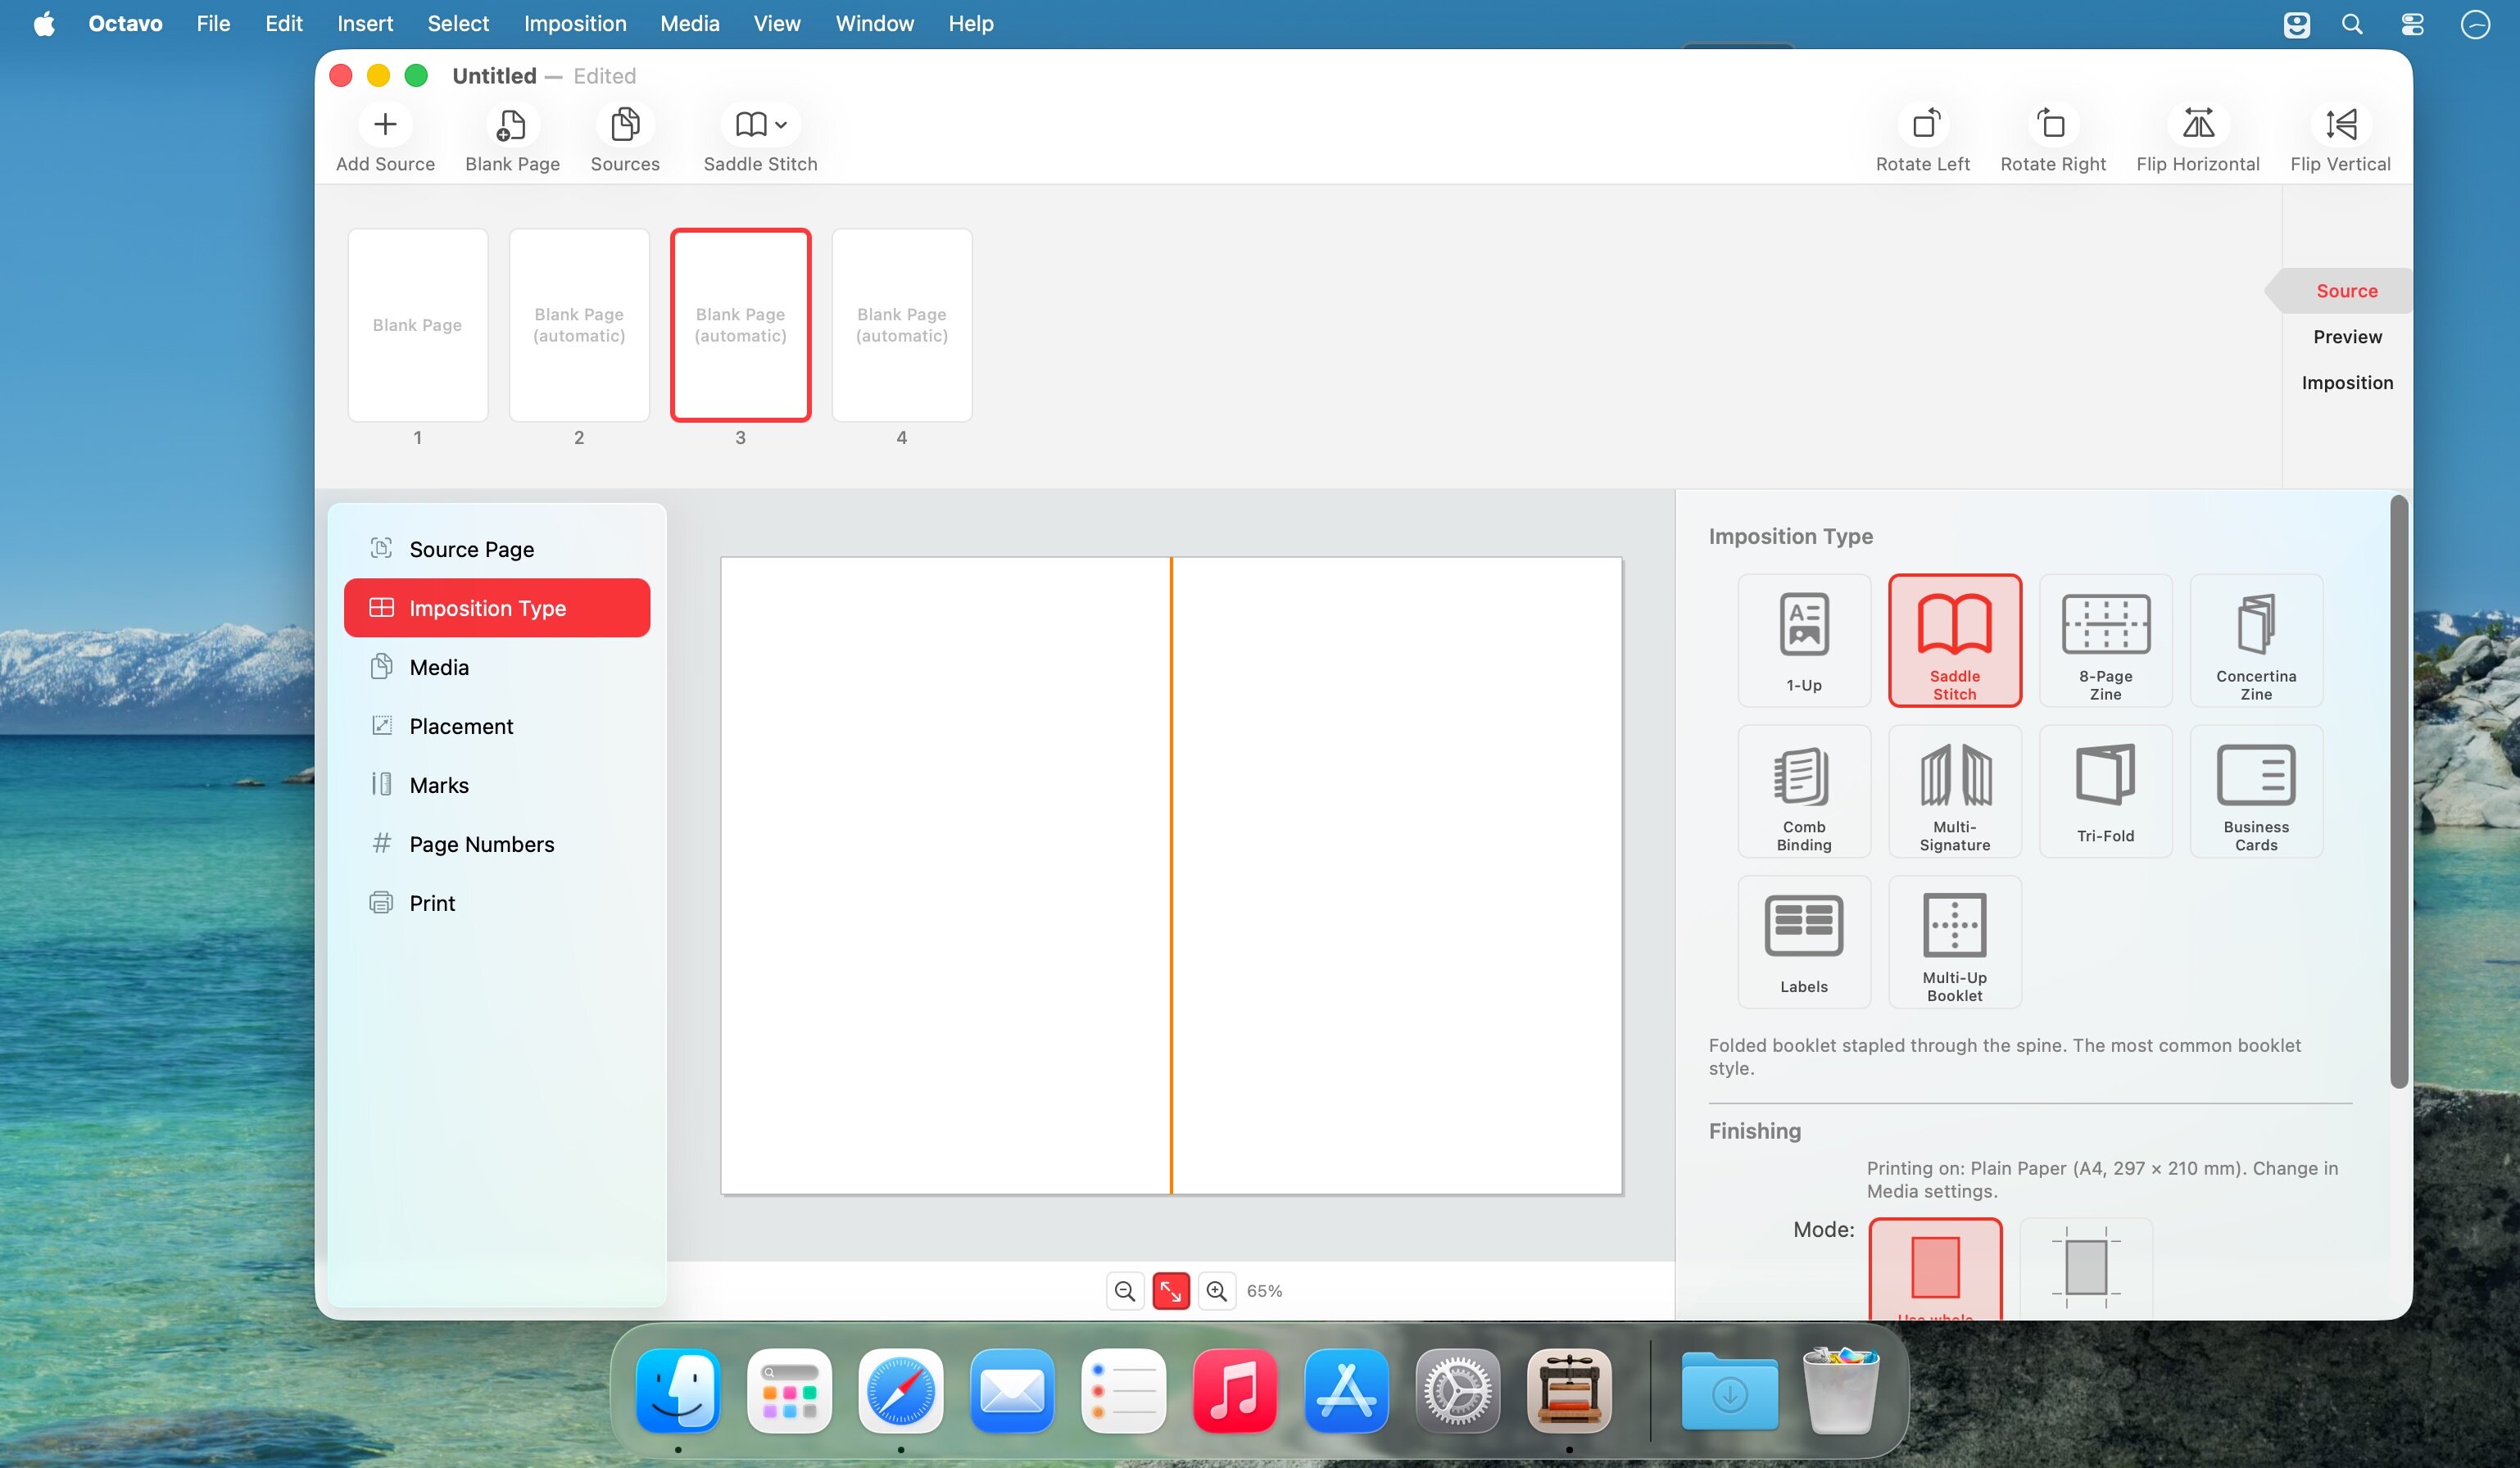Select the crop-marks finishing mode option
This screenshot has width=2520, height=1468.
[x=2086, y=1267]
